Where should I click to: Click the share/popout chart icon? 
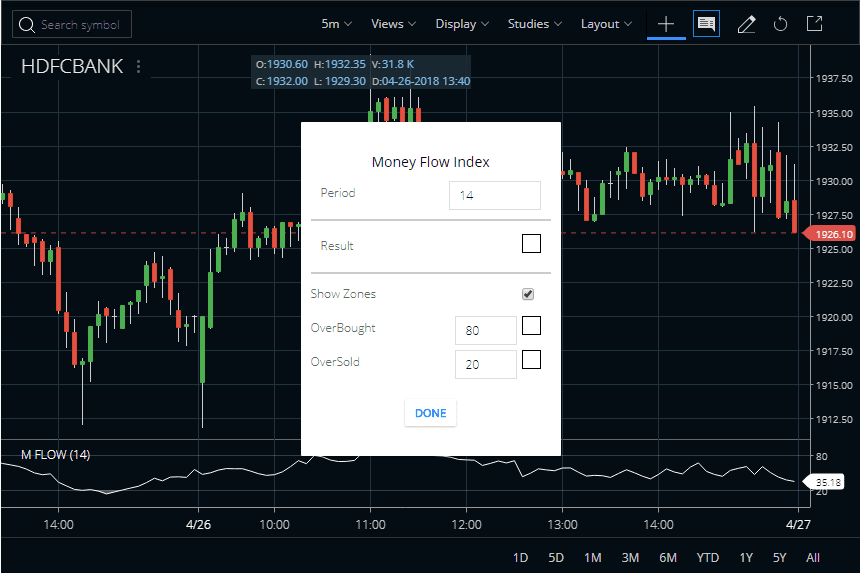[x=814, y=24]
